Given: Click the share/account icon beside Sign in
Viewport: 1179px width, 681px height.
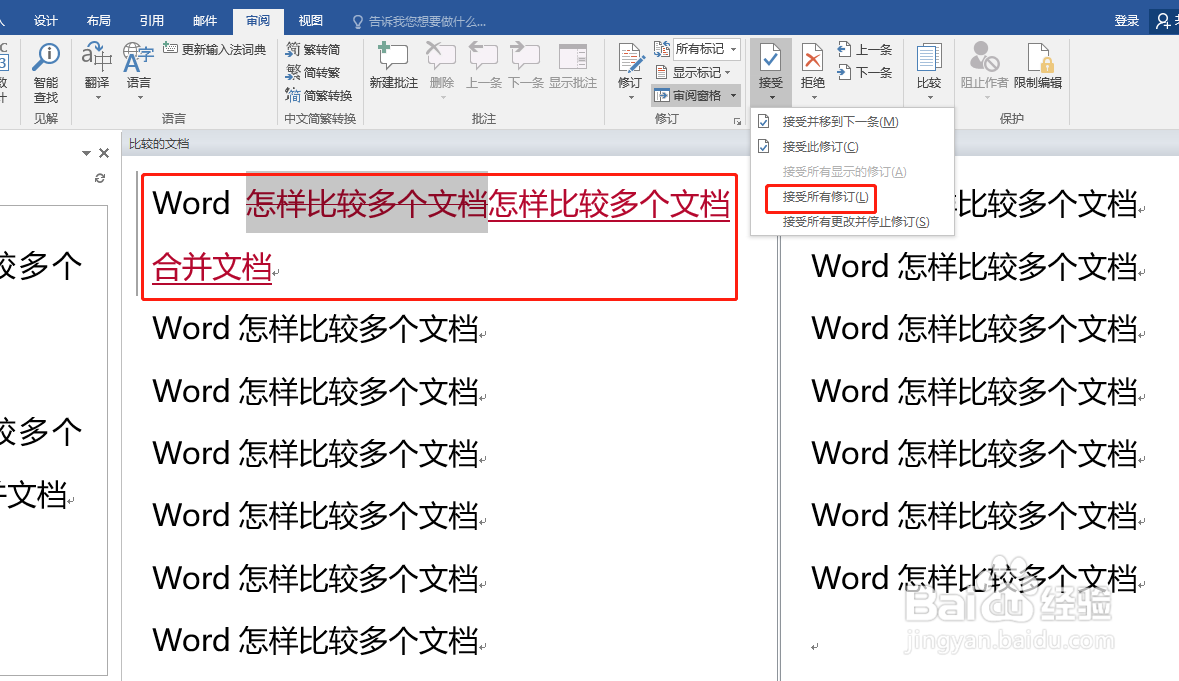Looking at the screenshot, I should [x=1165, y=21].
